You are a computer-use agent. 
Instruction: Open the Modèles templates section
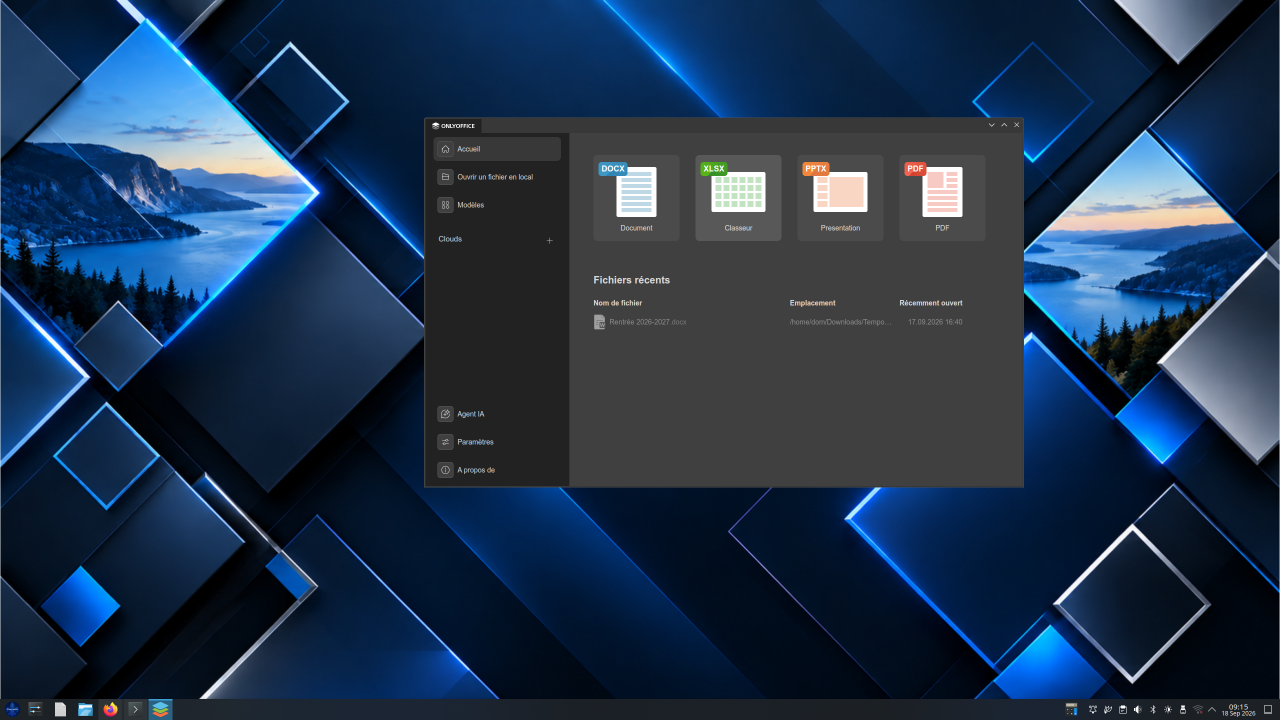497,205
